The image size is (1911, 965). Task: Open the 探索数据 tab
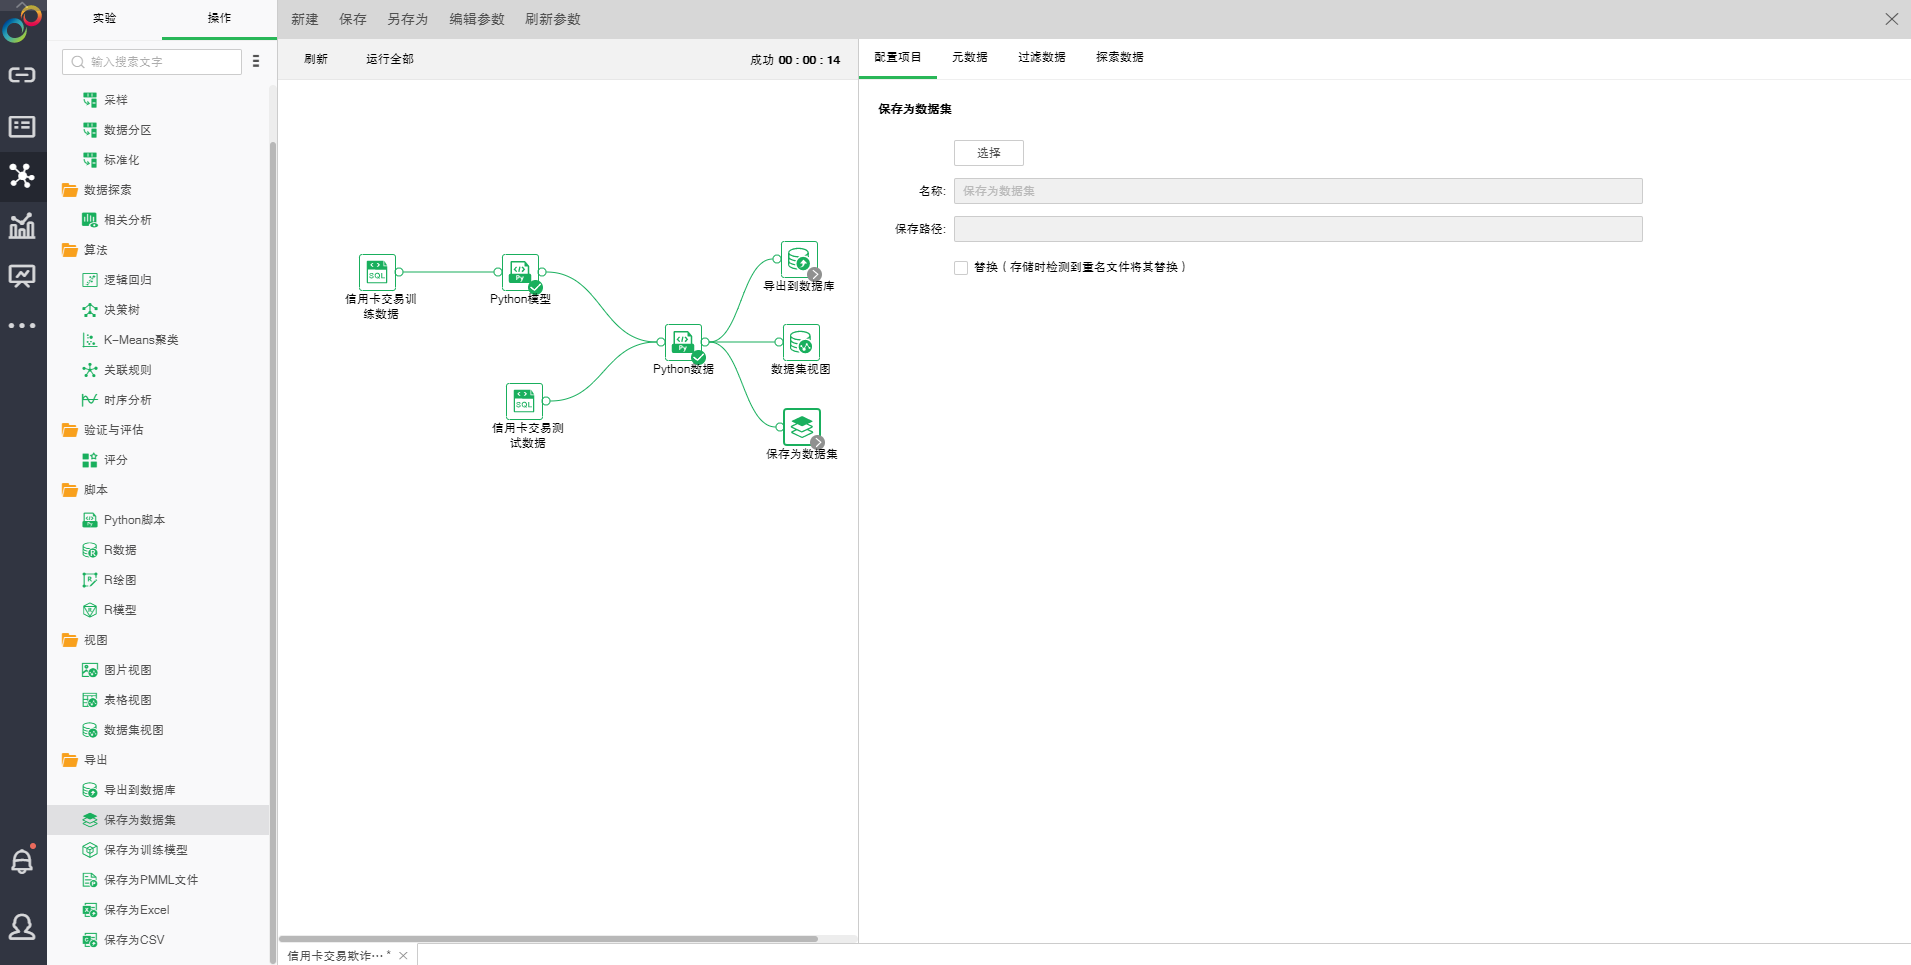click(1120, 58)
